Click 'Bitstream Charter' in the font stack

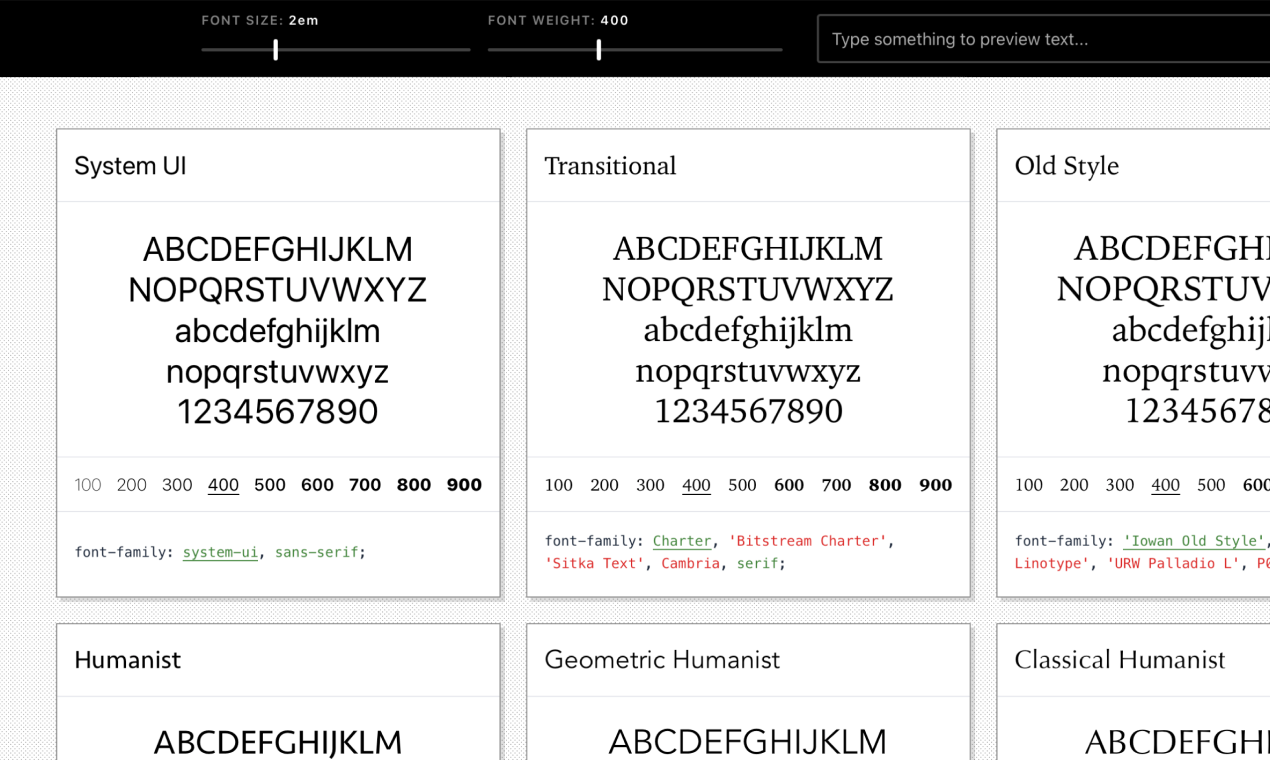click(808, 541)
